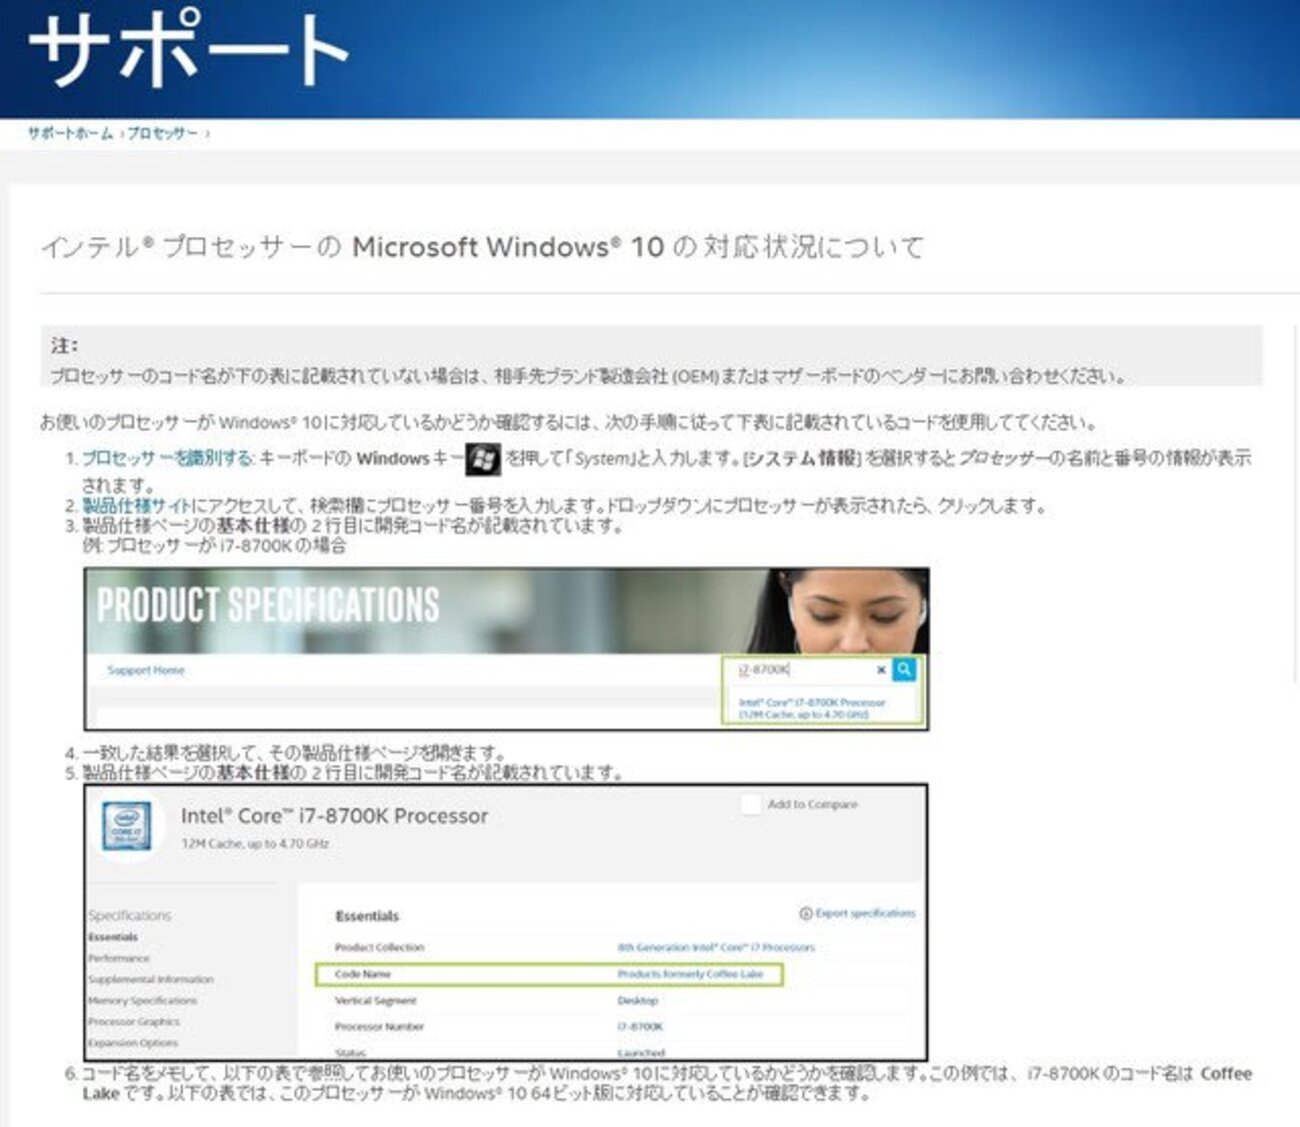This screenshot has height=1127, width=1300.
Task: Click the Windows key icon in step 1
Action: click(x=483, y=459)
